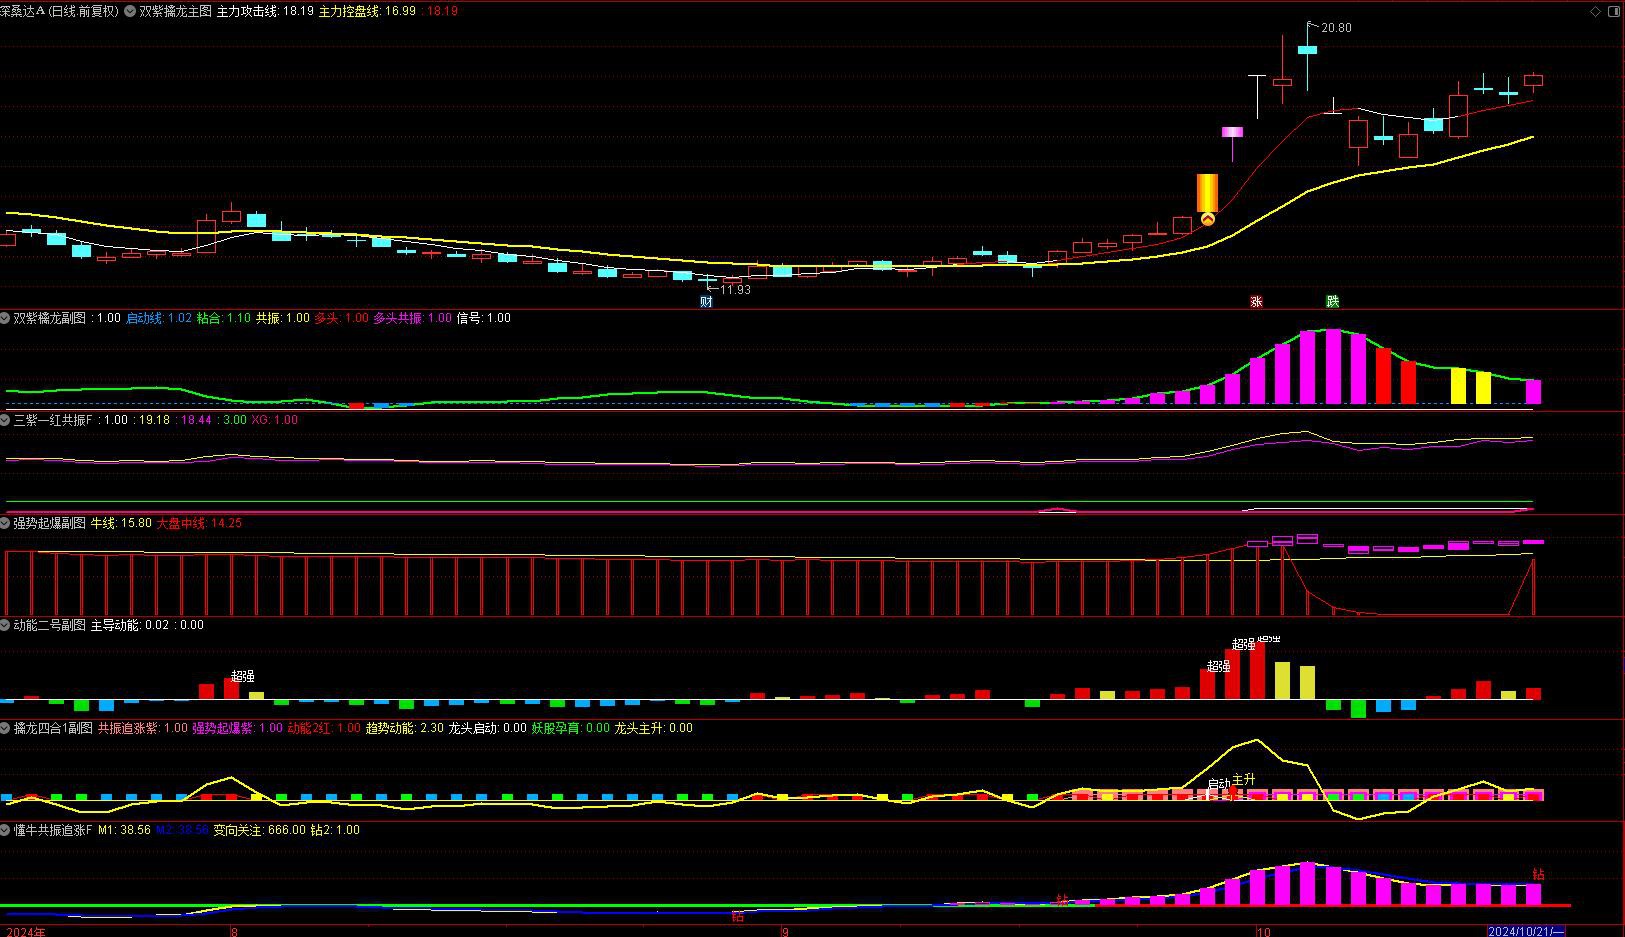Click the 妖股孕育: 0.00 label

(571, 728)
